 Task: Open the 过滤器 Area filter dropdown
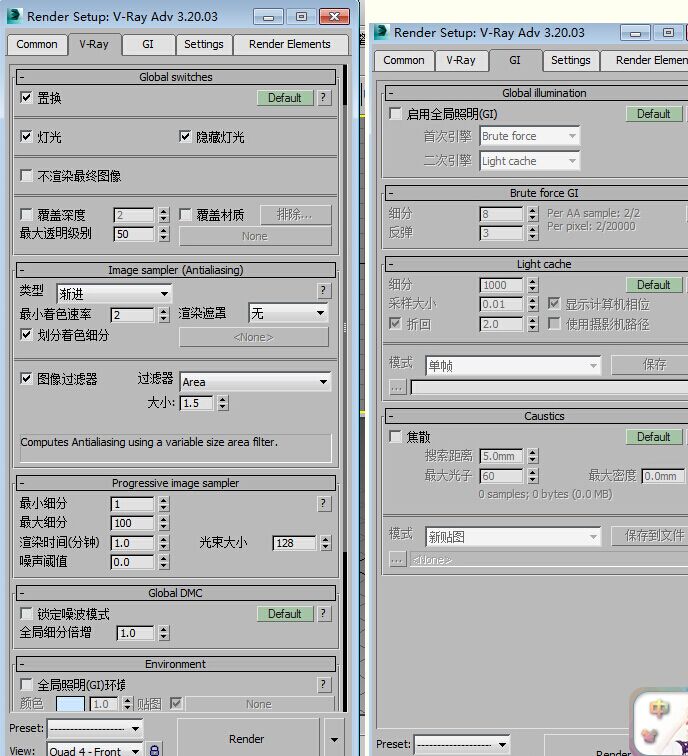(255, 382)
